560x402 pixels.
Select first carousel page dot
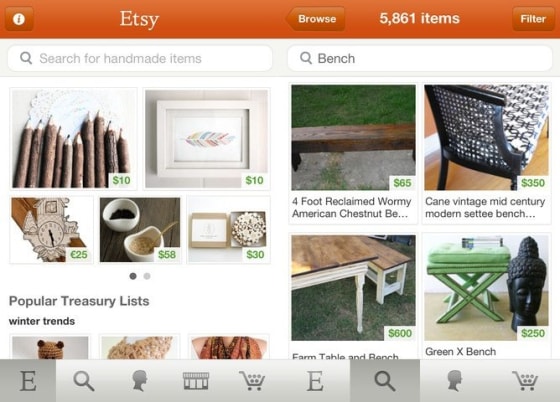pyautogui.click(x=133, y=276)
